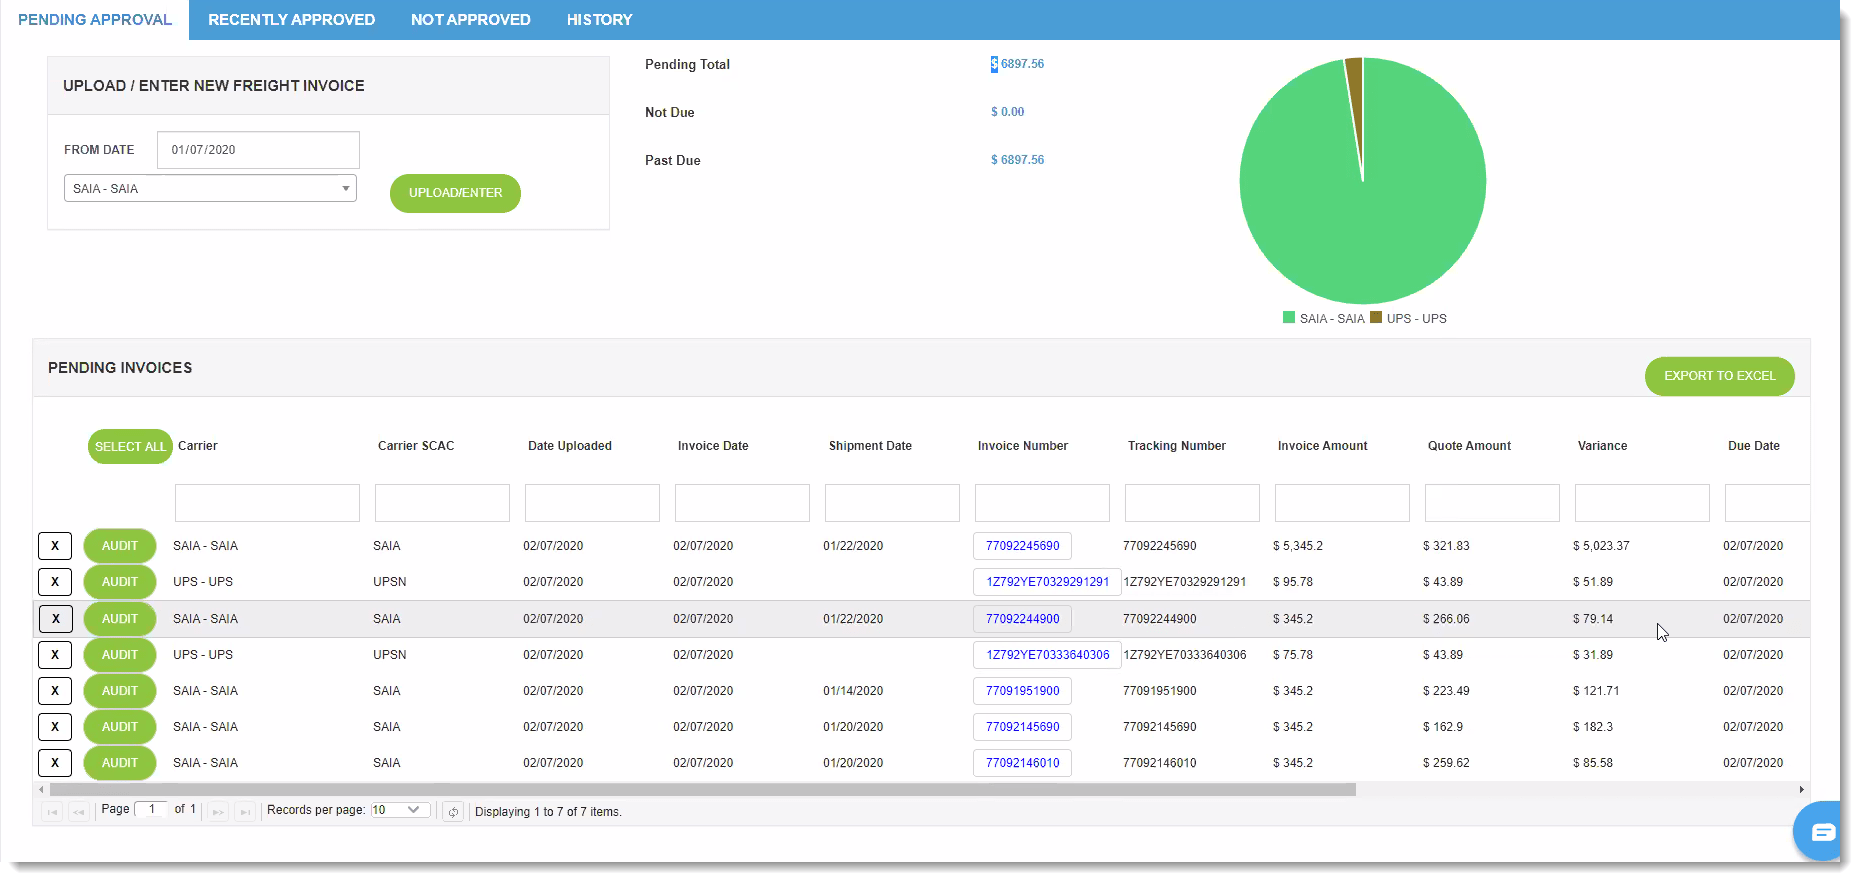Sort by Due Date column header

pyautogui.click(x=1754, y=446)
